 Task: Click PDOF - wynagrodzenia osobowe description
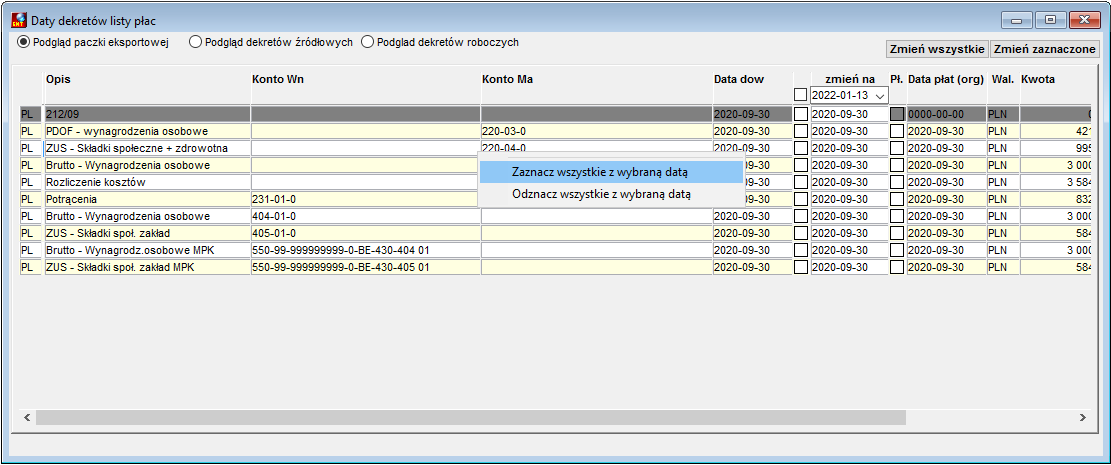(147, 131)
